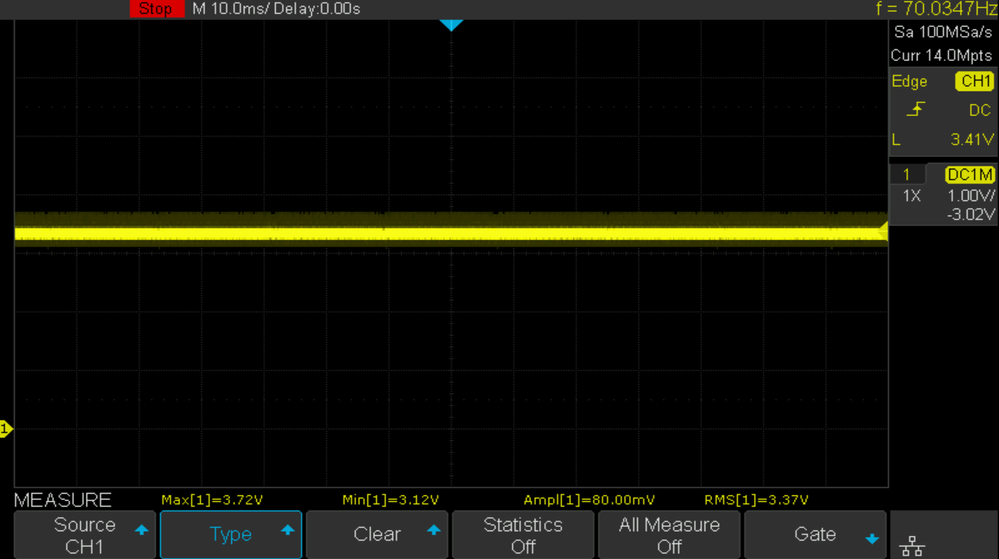Image resolution: width=999 pixels, height=559 pixels.
Task: Click the DC1M coupling badge
Action: point(970,175)
